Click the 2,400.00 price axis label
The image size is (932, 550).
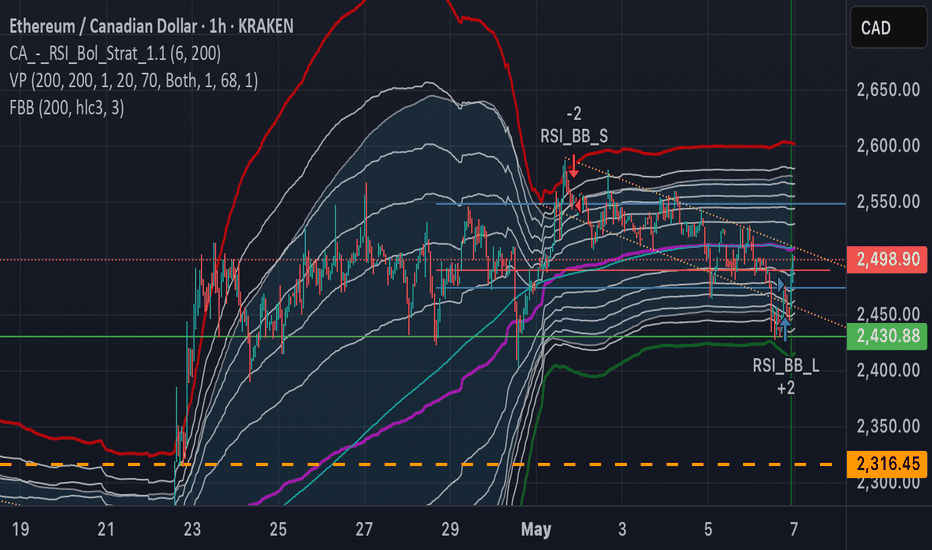tap(888, 370)
